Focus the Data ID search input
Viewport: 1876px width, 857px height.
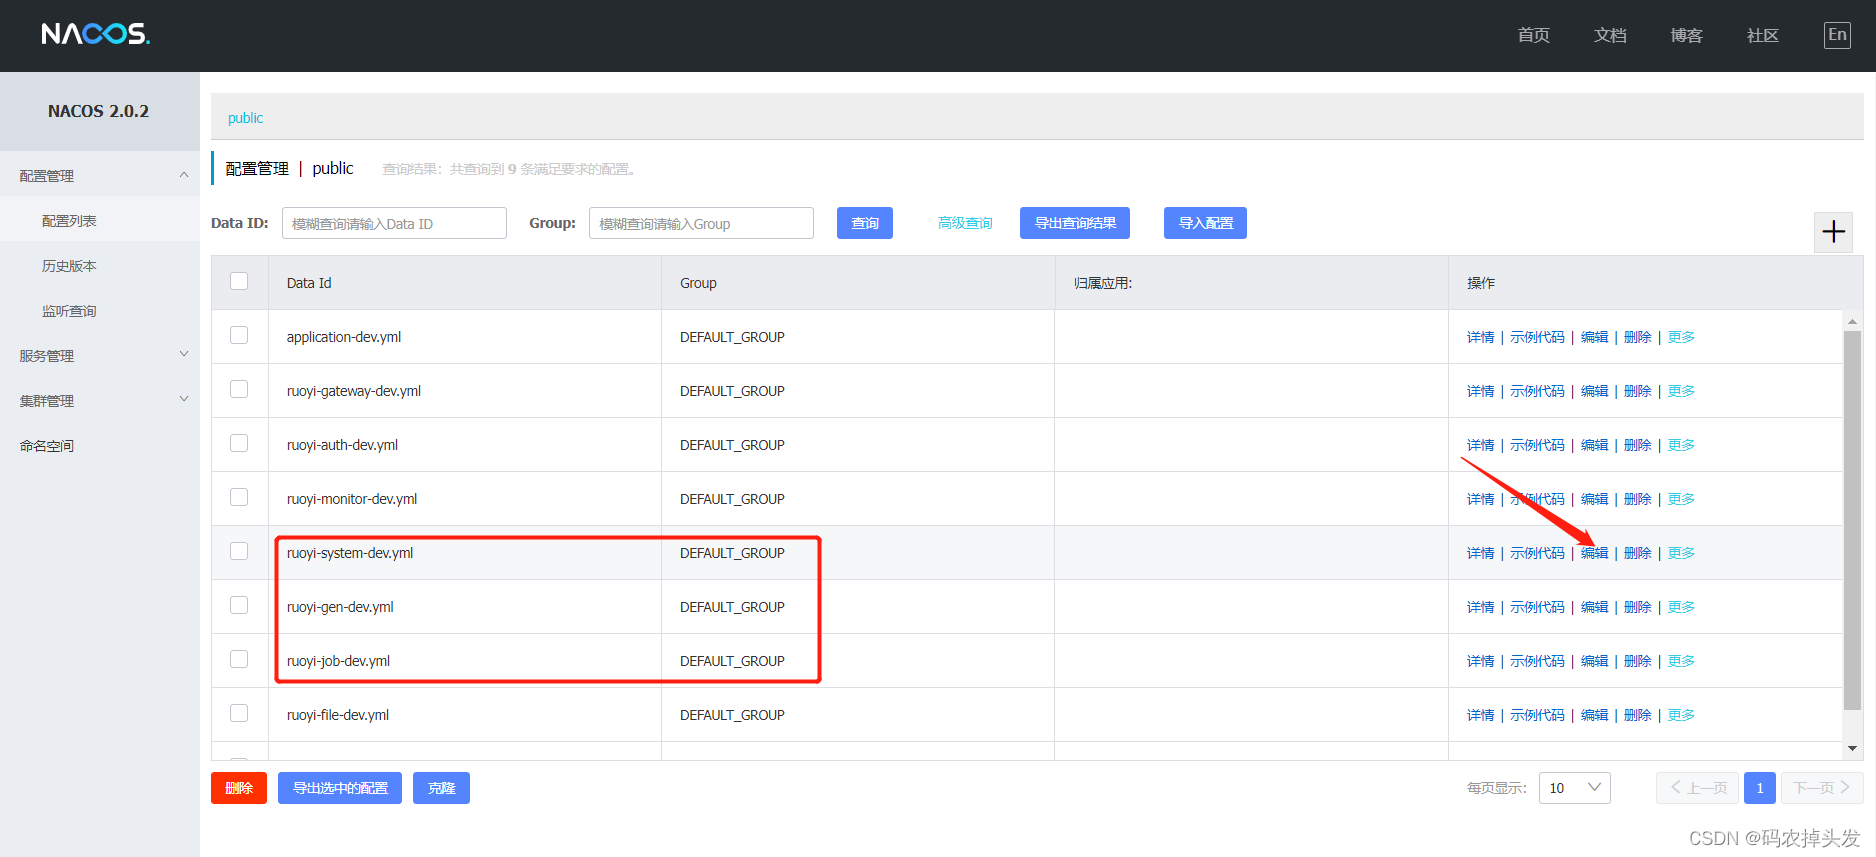point(394,223)
